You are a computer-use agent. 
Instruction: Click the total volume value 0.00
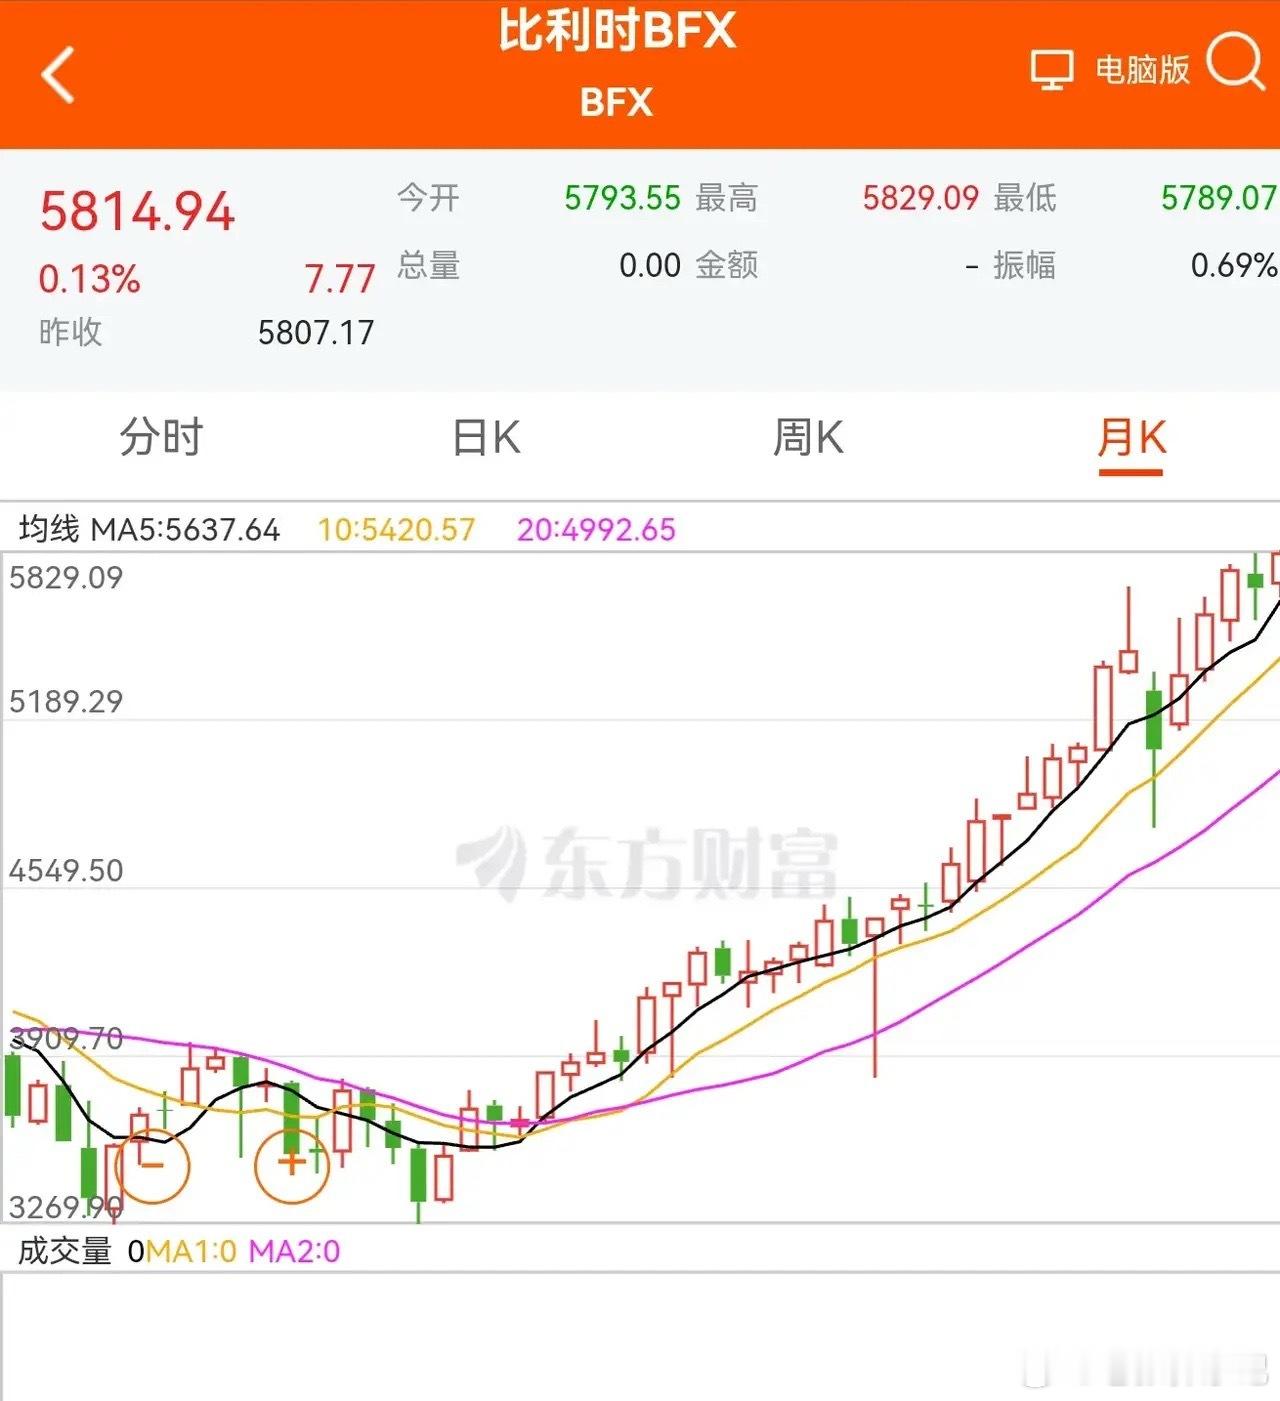click(x=650, y=265)
